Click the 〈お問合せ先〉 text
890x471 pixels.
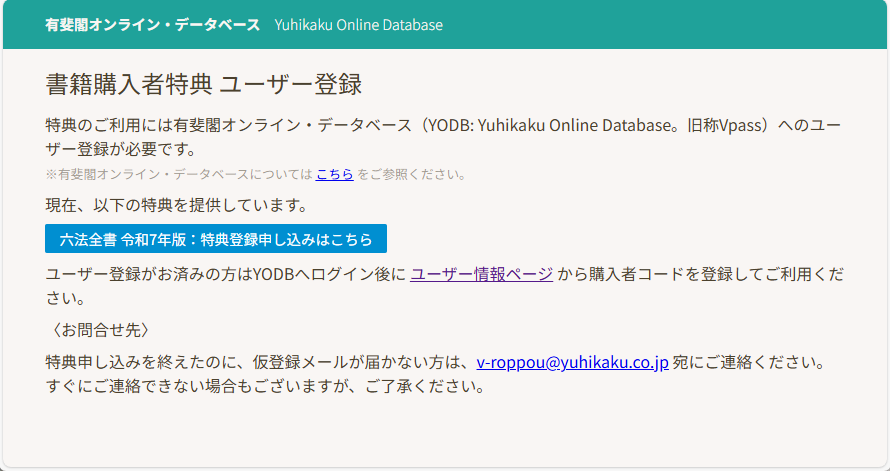pos(101,330)
